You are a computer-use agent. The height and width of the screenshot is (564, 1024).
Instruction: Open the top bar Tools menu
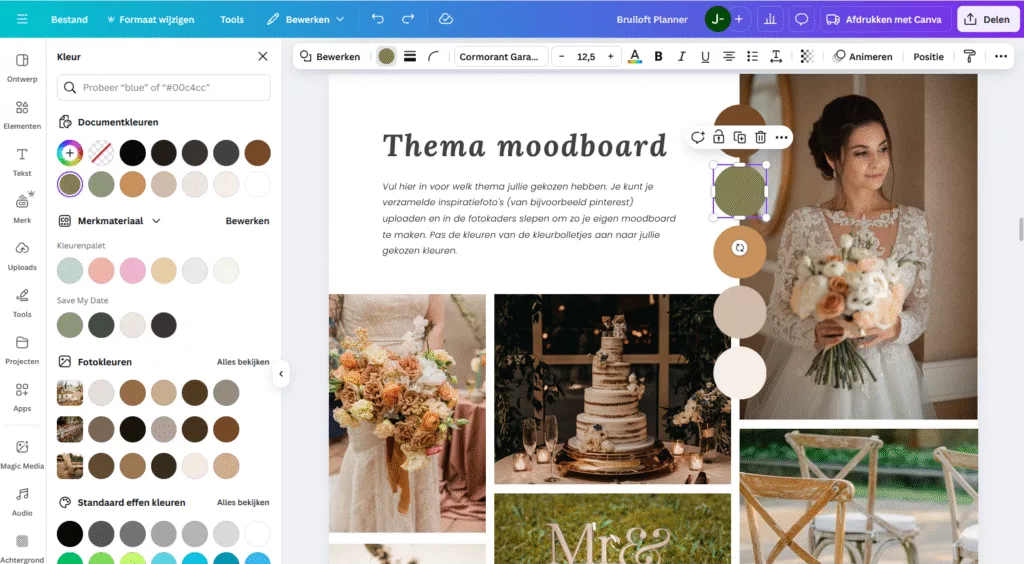(232, 20)
